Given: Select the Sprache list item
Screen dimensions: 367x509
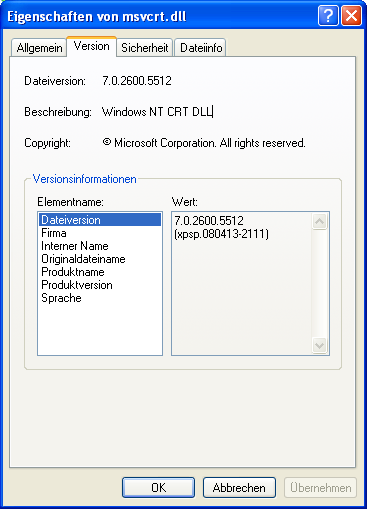Looking at the screenshot, I should 100,298.
